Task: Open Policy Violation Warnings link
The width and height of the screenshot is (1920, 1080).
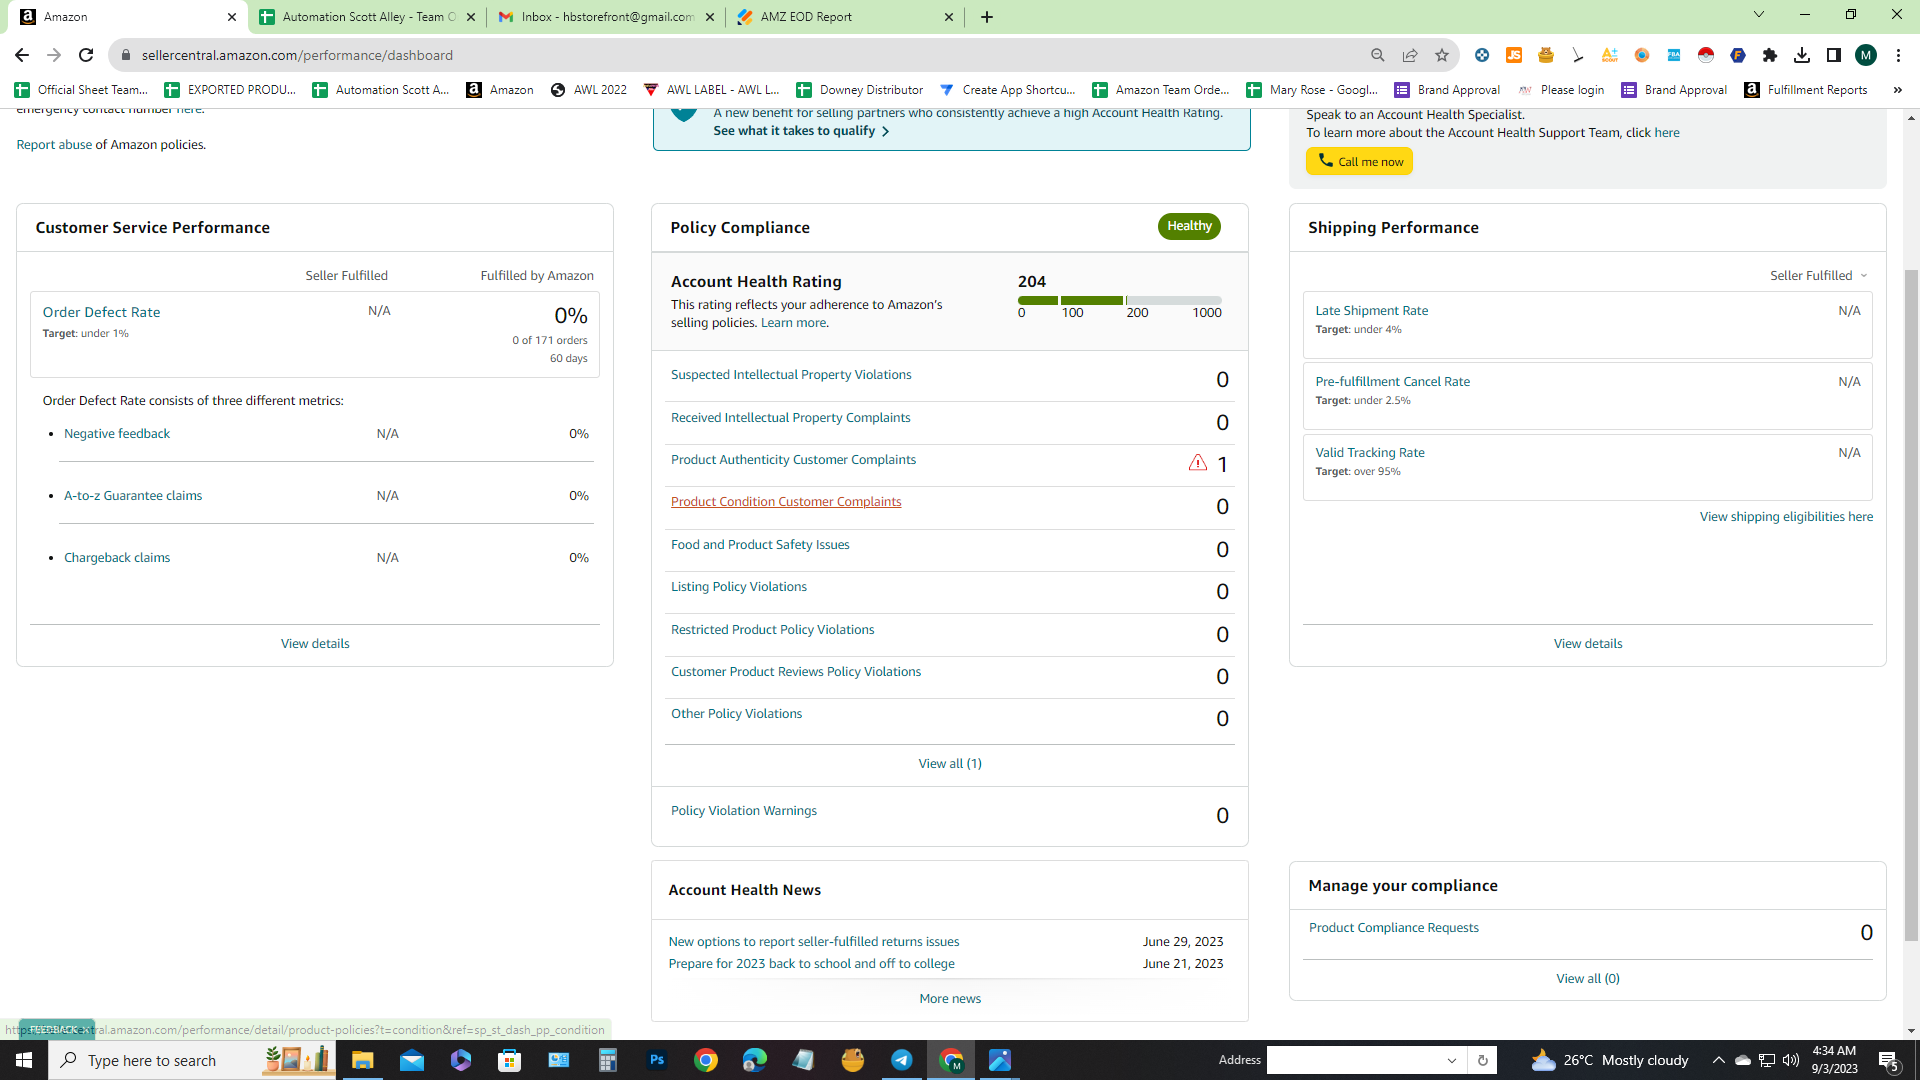Action: pos(744,811)
